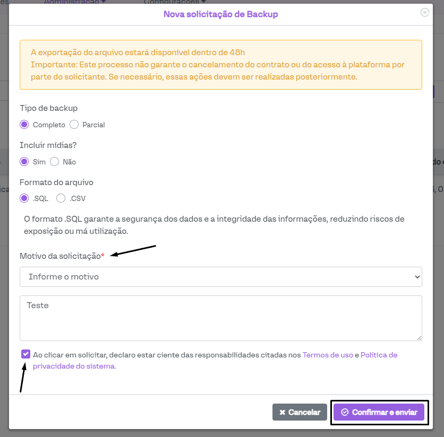Close the Nova solicitação de Backup dialog
The image size is (444, 437).
[424, 13]
